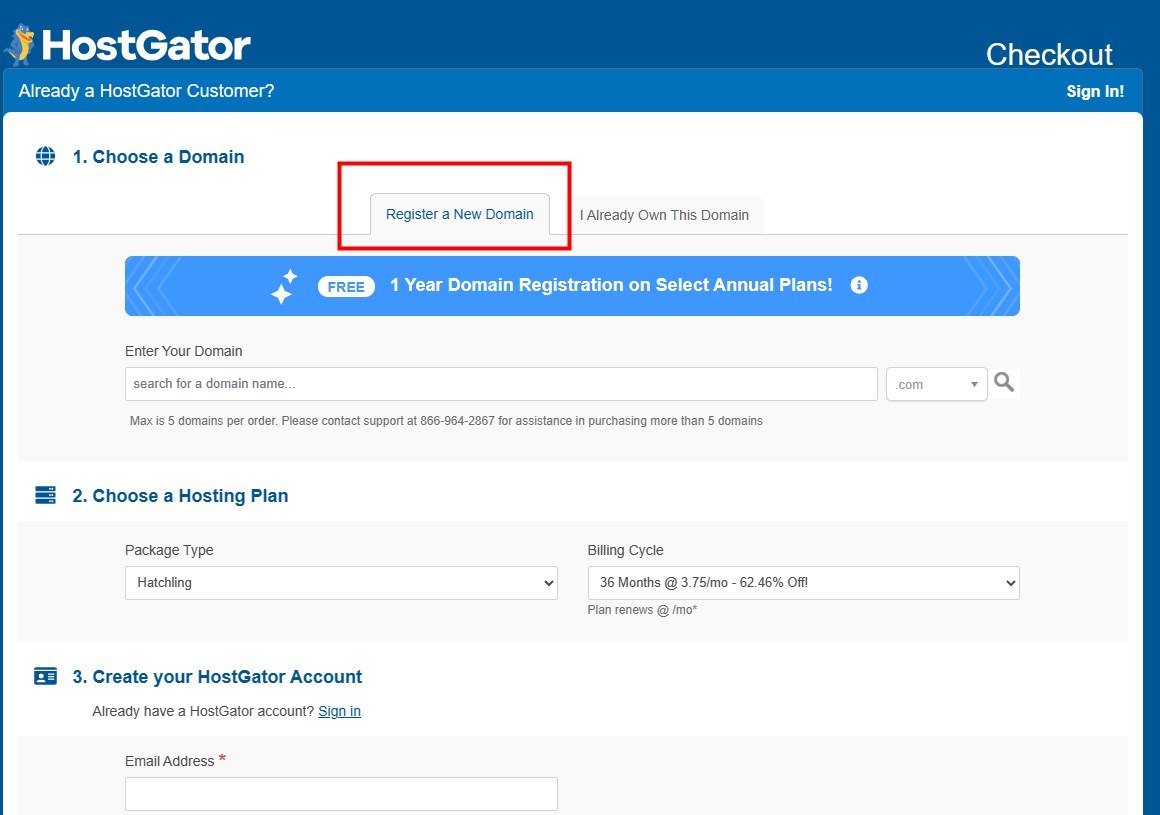Image resolution: width=1160 pixels, height=815 pixels.
Task: Click the Sign in link under account section
Action: (340, 711)
